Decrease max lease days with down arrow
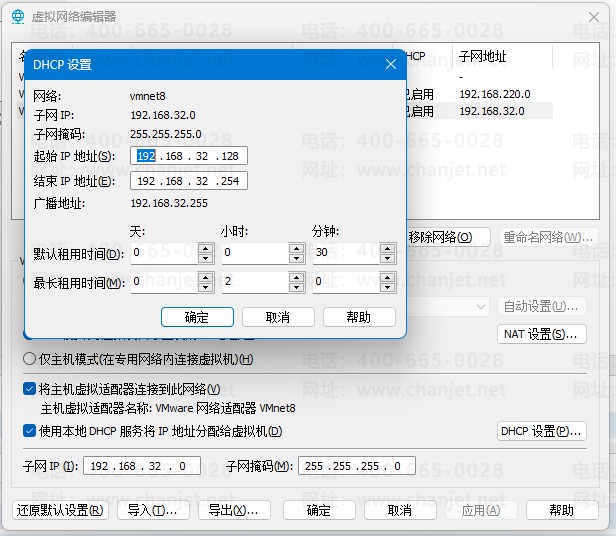Screen dimensions: 616x536 [205, 288]
